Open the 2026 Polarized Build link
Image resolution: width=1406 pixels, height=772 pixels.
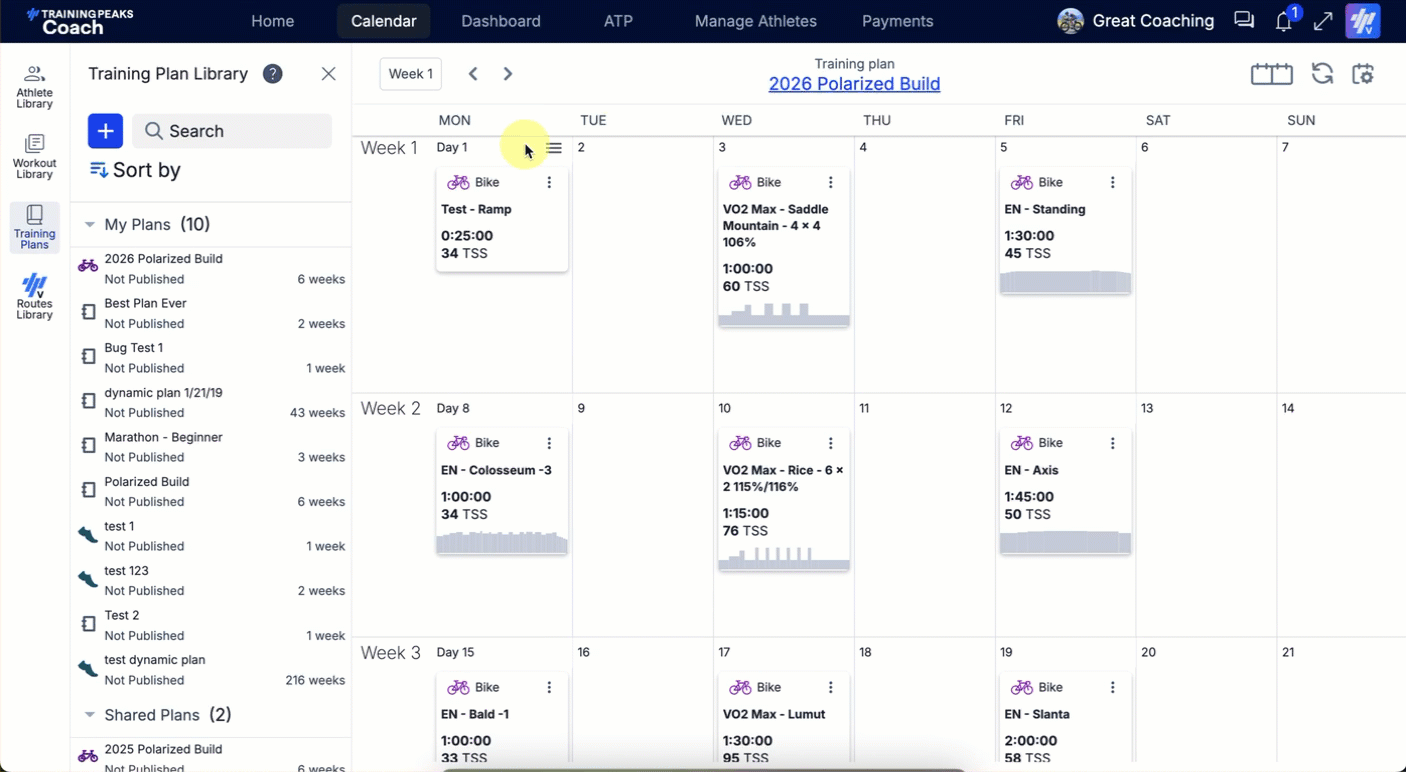pos(854,84)
